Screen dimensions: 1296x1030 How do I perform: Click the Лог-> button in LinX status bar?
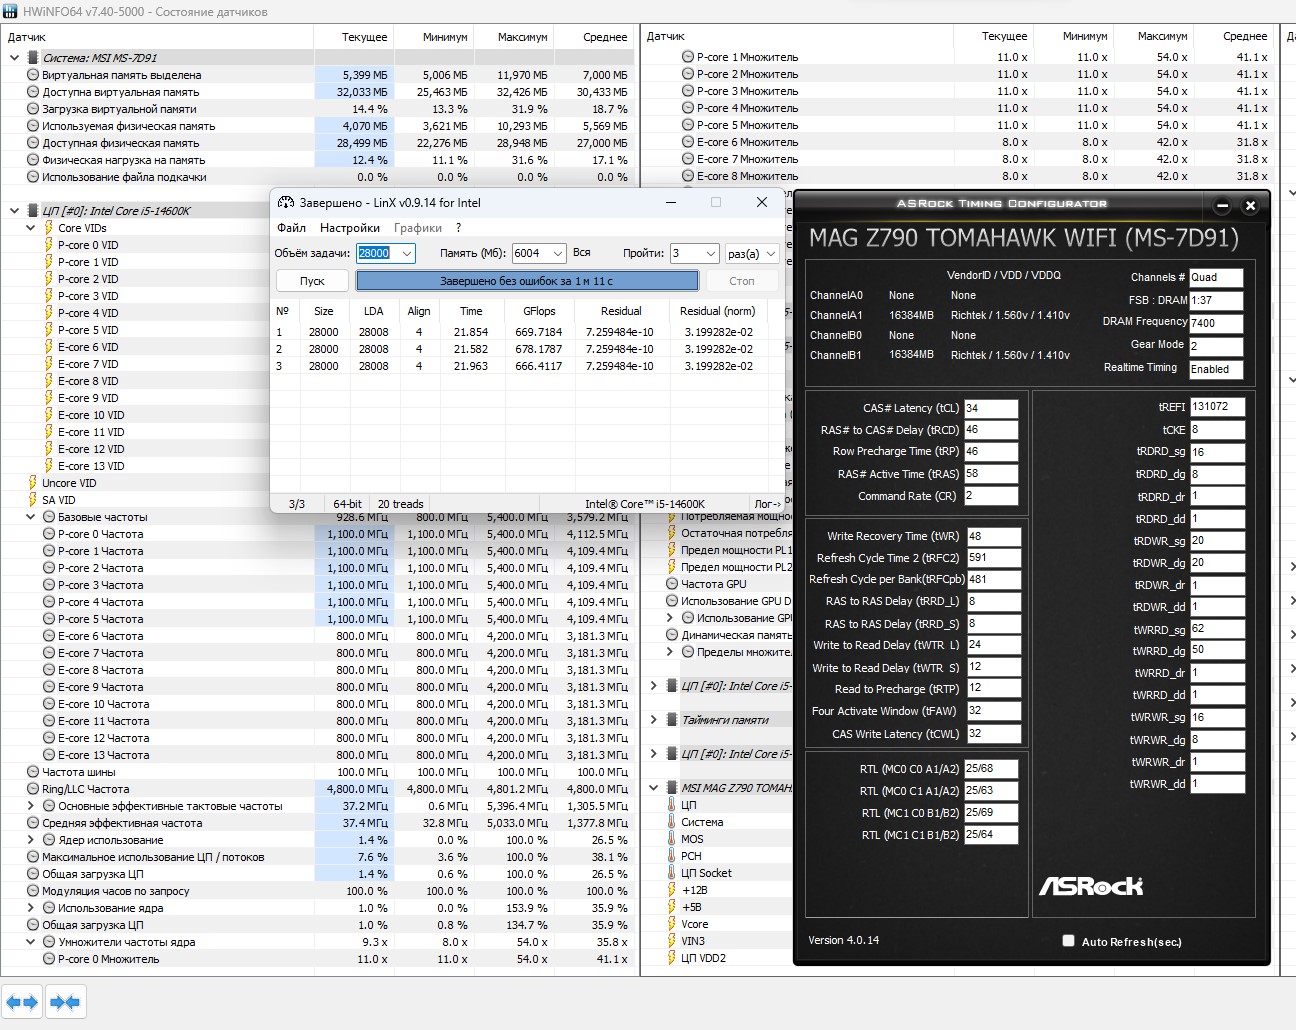(767, 504)
